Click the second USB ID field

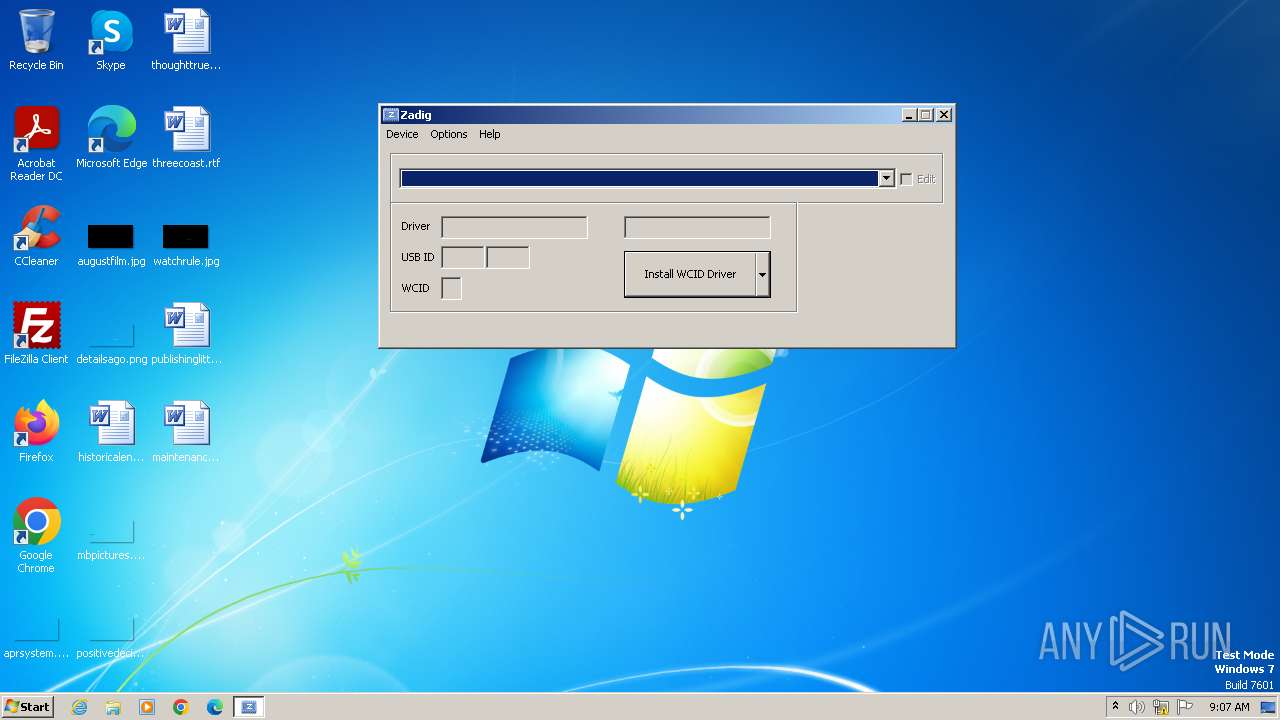[507, 257]
